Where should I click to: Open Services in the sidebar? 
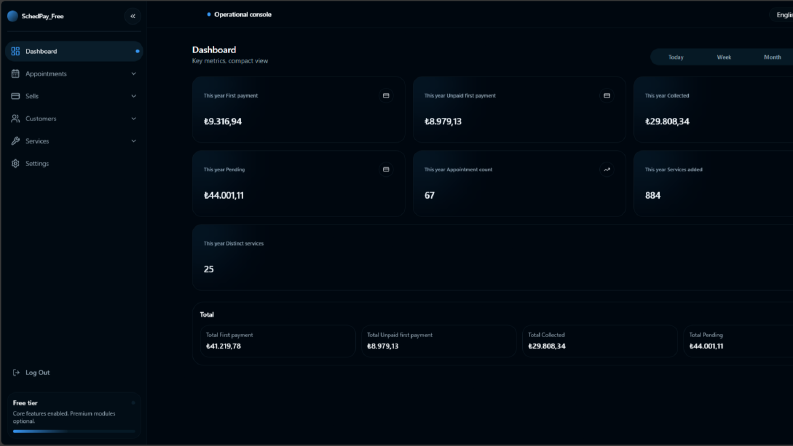click(x=74, y=141)
